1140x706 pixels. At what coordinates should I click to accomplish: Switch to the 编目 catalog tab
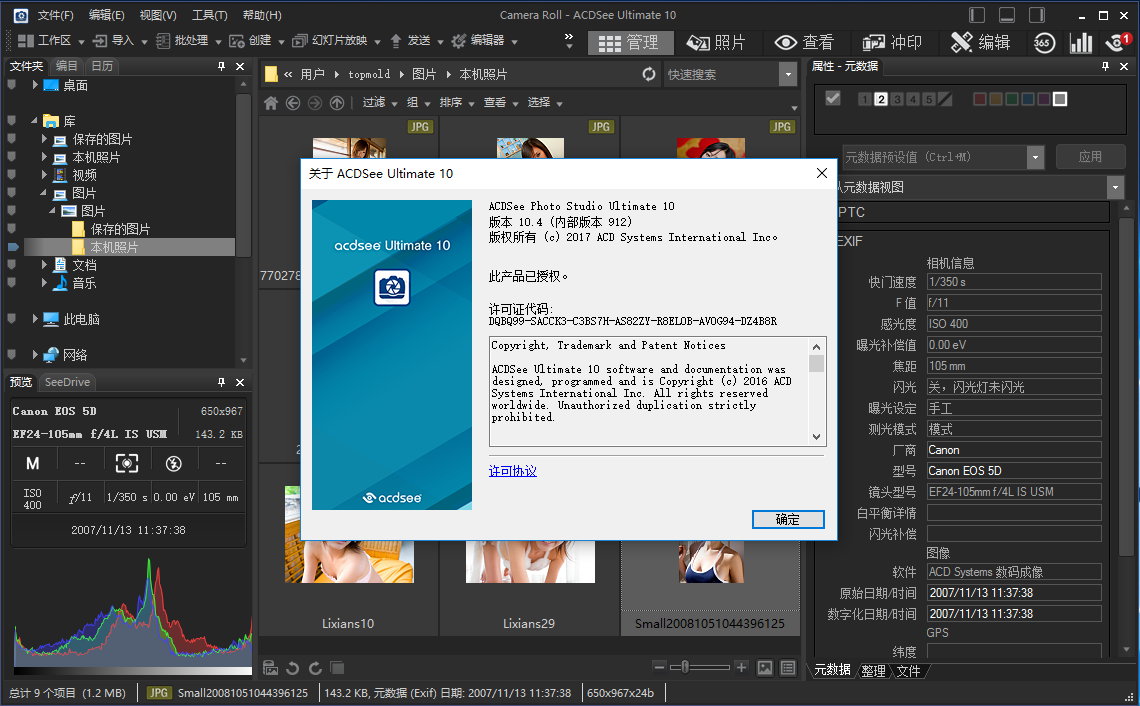tap(67, 66)
